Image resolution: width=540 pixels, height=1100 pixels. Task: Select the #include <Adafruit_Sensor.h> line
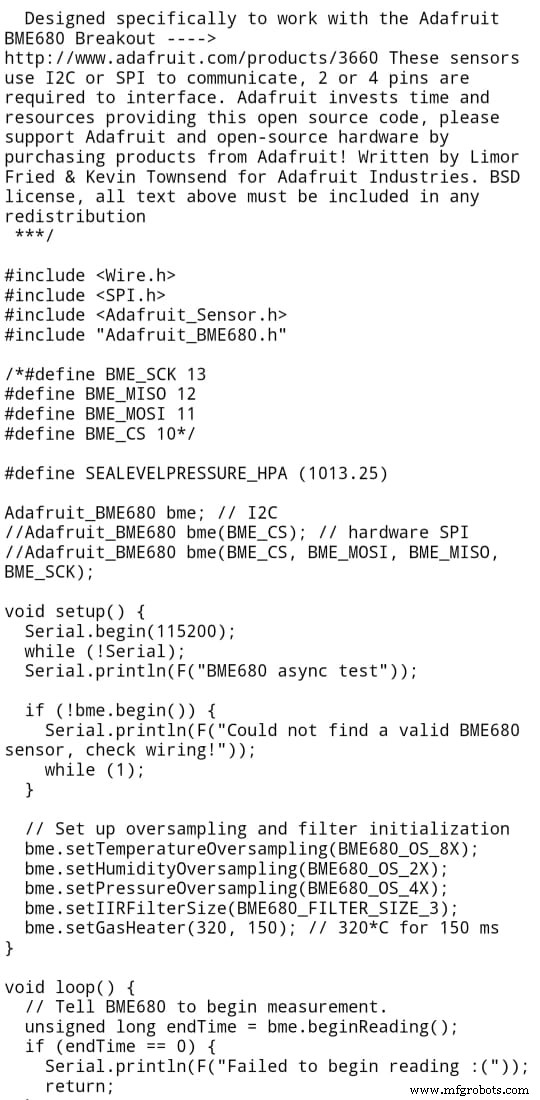pyautogui.click(x=145, y=315)
